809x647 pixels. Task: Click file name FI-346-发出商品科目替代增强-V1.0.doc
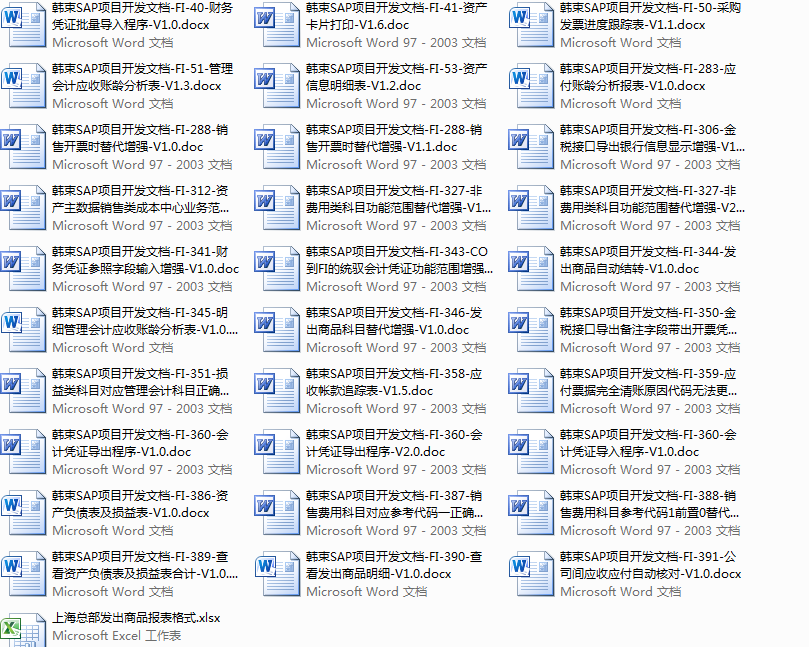point(394,320)
